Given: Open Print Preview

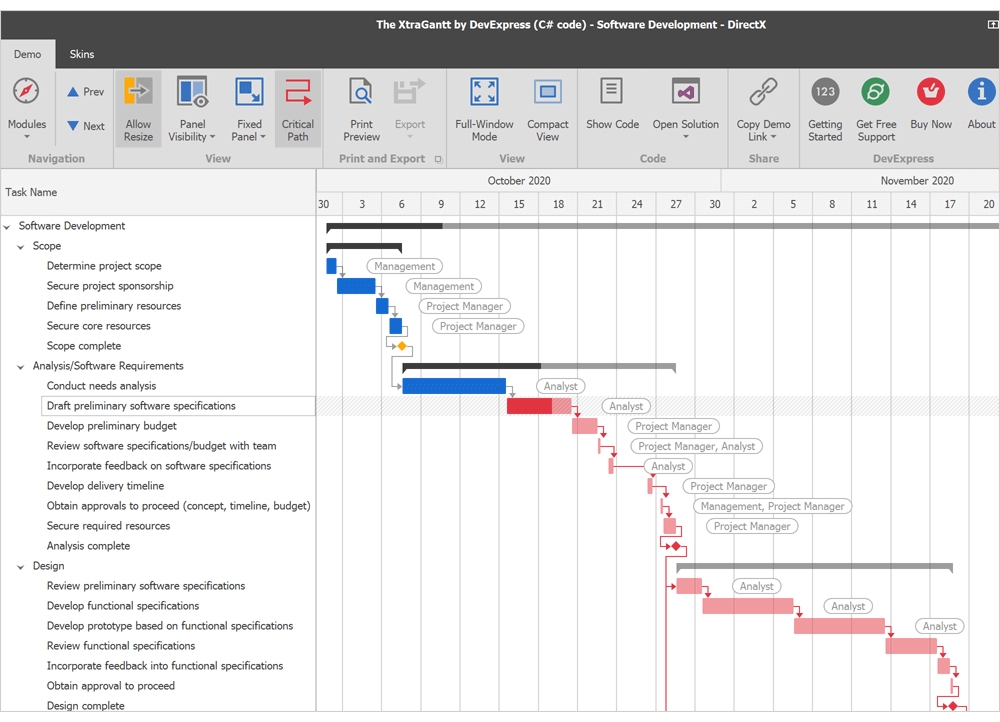Looking at the screenshot, I should pyautogui.click(x=361, y=105).
